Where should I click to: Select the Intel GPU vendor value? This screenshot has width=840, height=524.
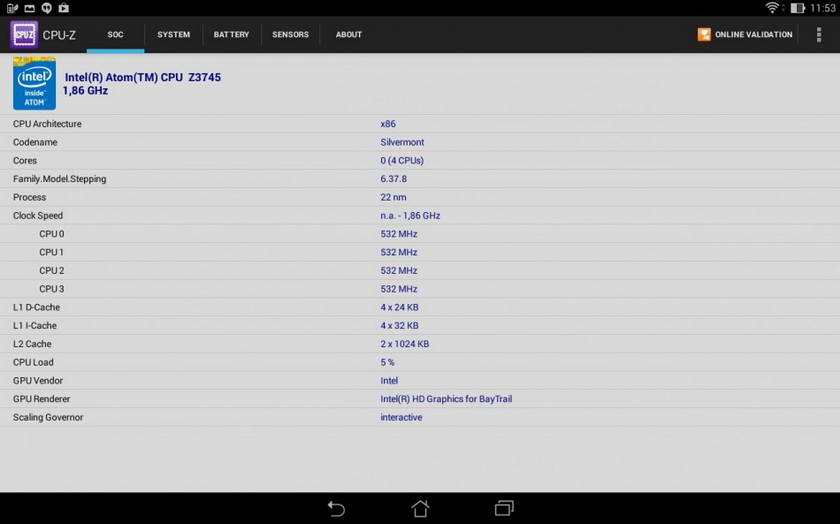coord(389,380)
